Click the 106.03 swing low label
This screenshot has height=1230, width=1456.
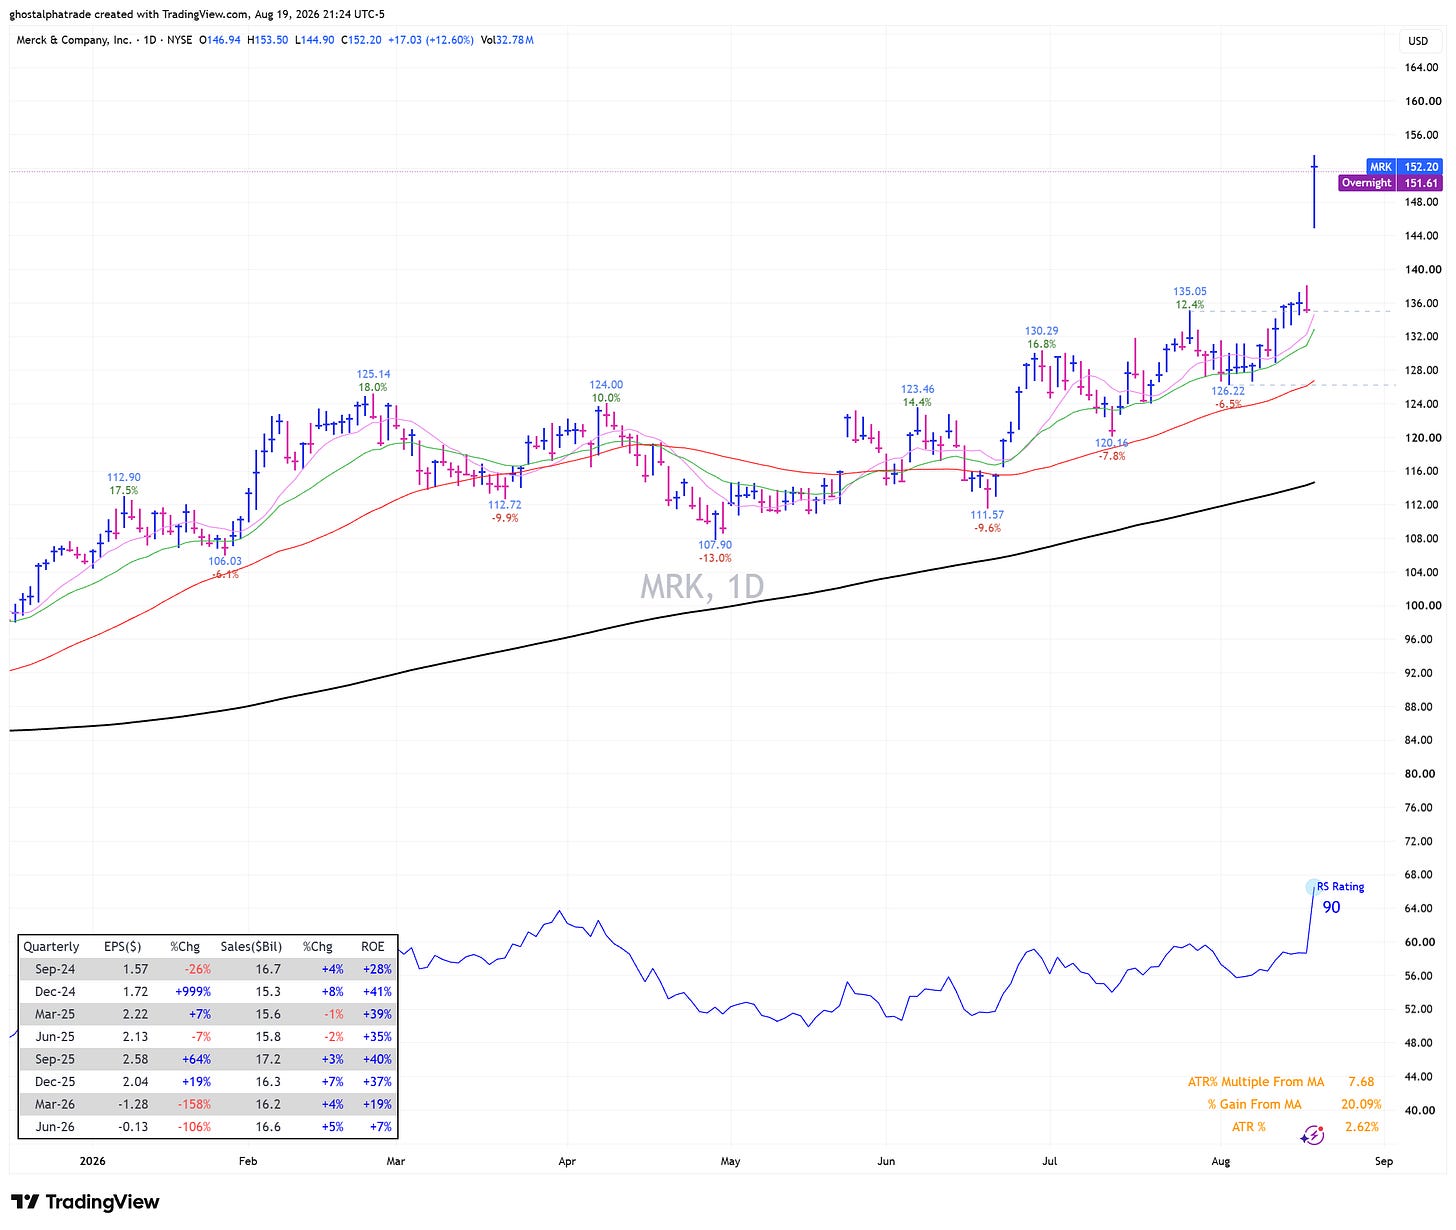(x=224, y=562)
